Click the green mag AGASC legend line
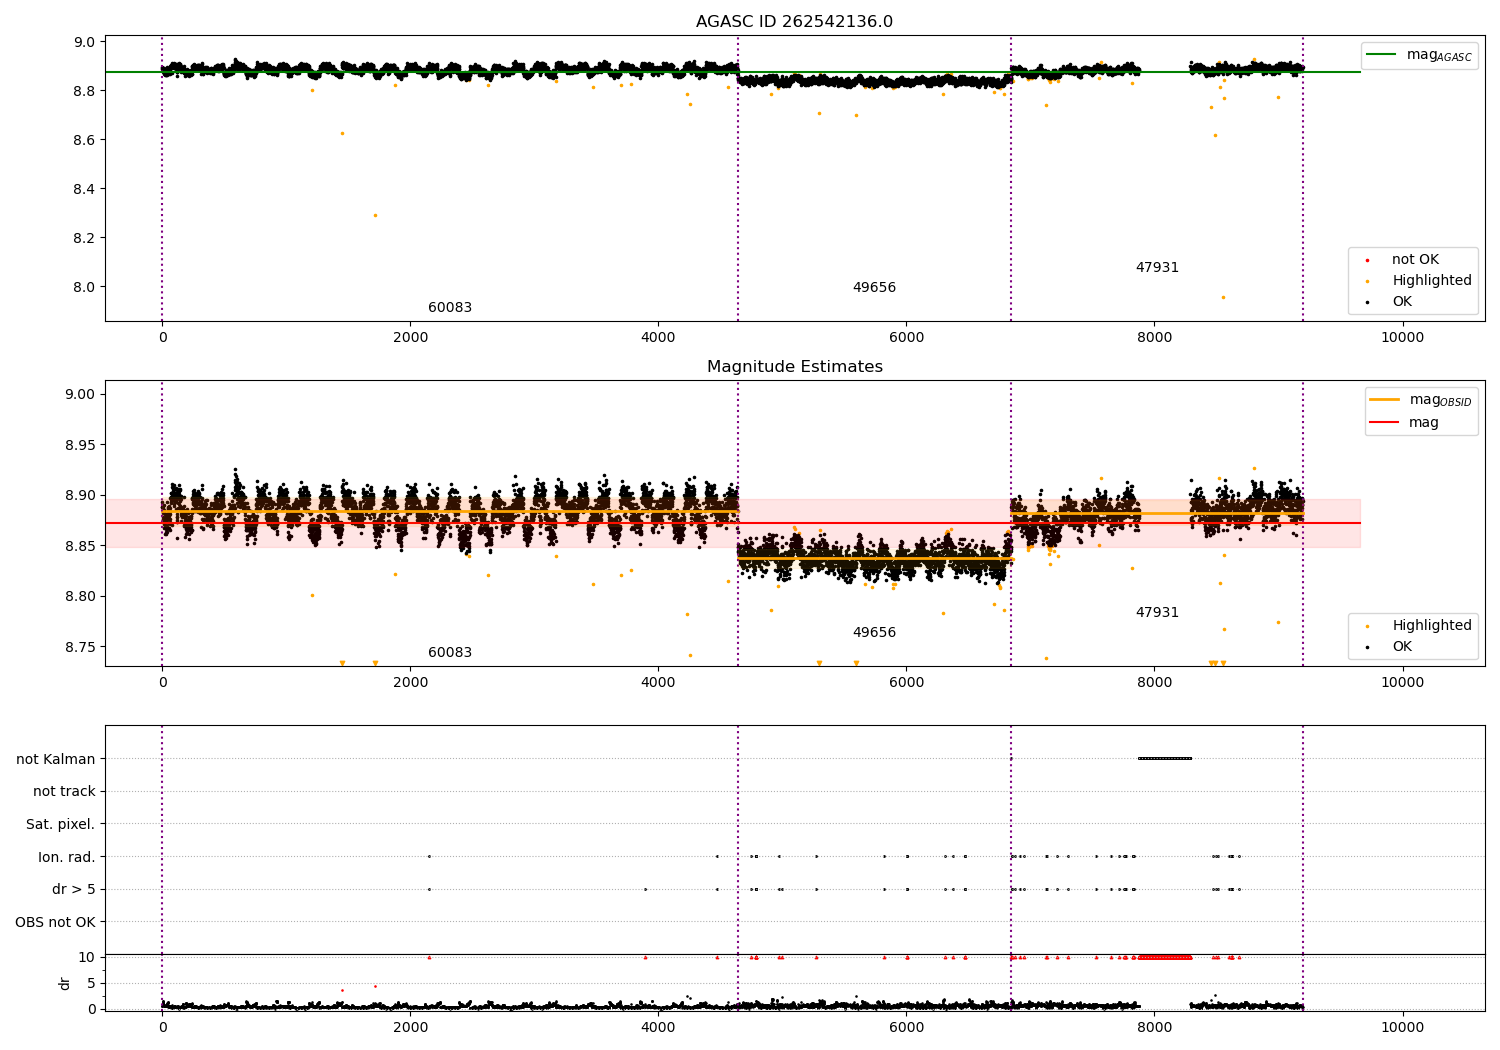The height and width of the screenshot is (1050, 1500). pyautogui.click(x=1381, y=55)
